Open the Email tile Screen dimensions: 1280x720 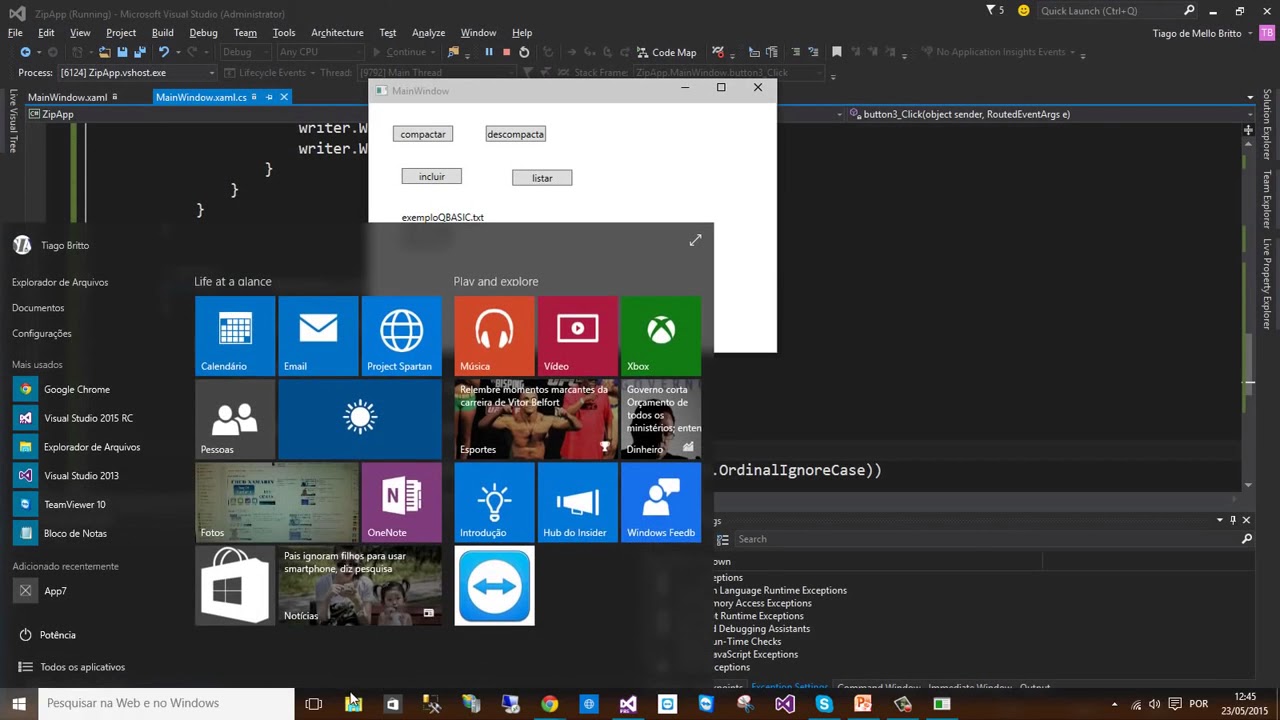tap(318, 335)
